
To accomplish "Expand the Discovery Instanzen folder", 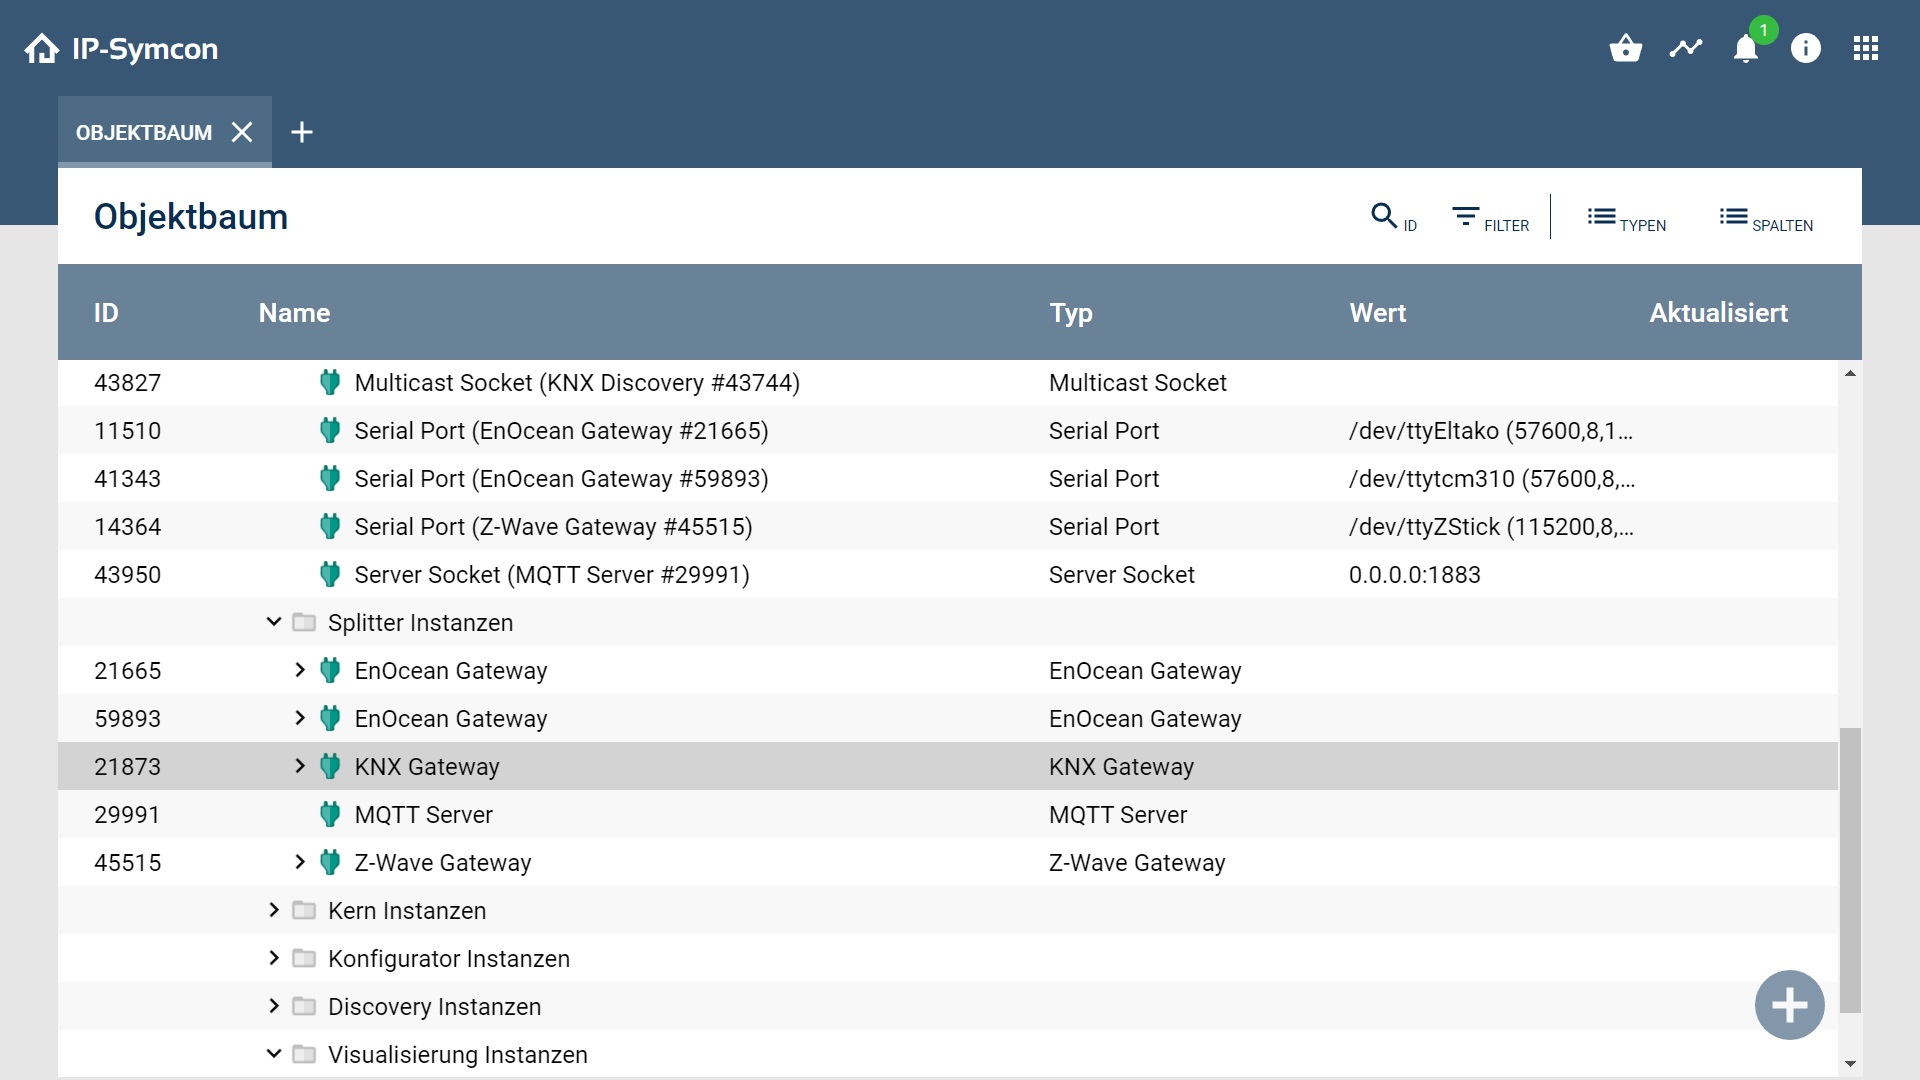I will click(x=274, y=1006).
